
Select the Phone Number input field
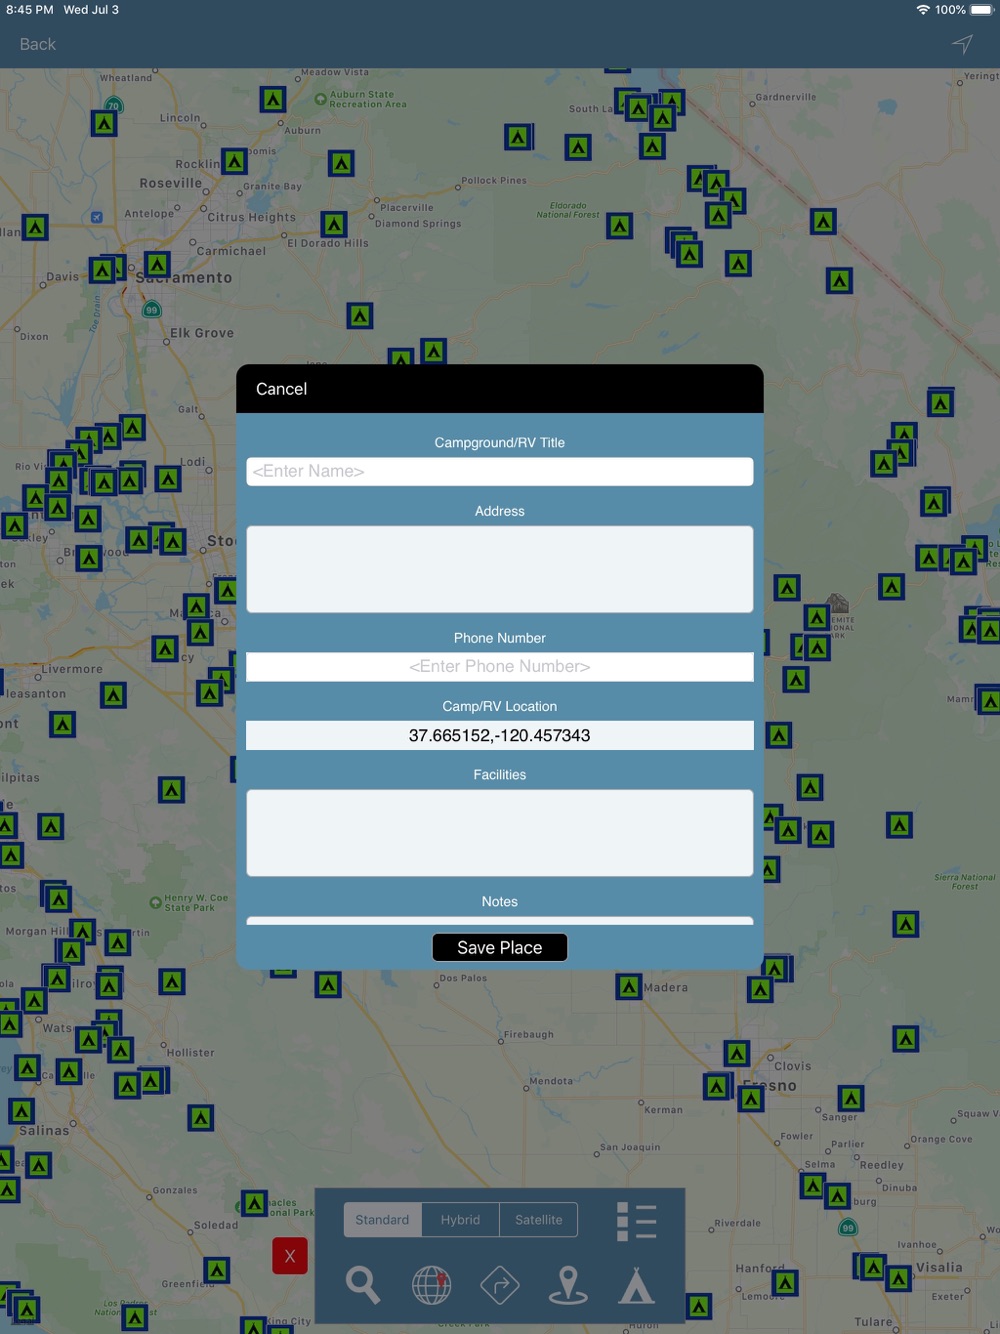pos(500,666)
